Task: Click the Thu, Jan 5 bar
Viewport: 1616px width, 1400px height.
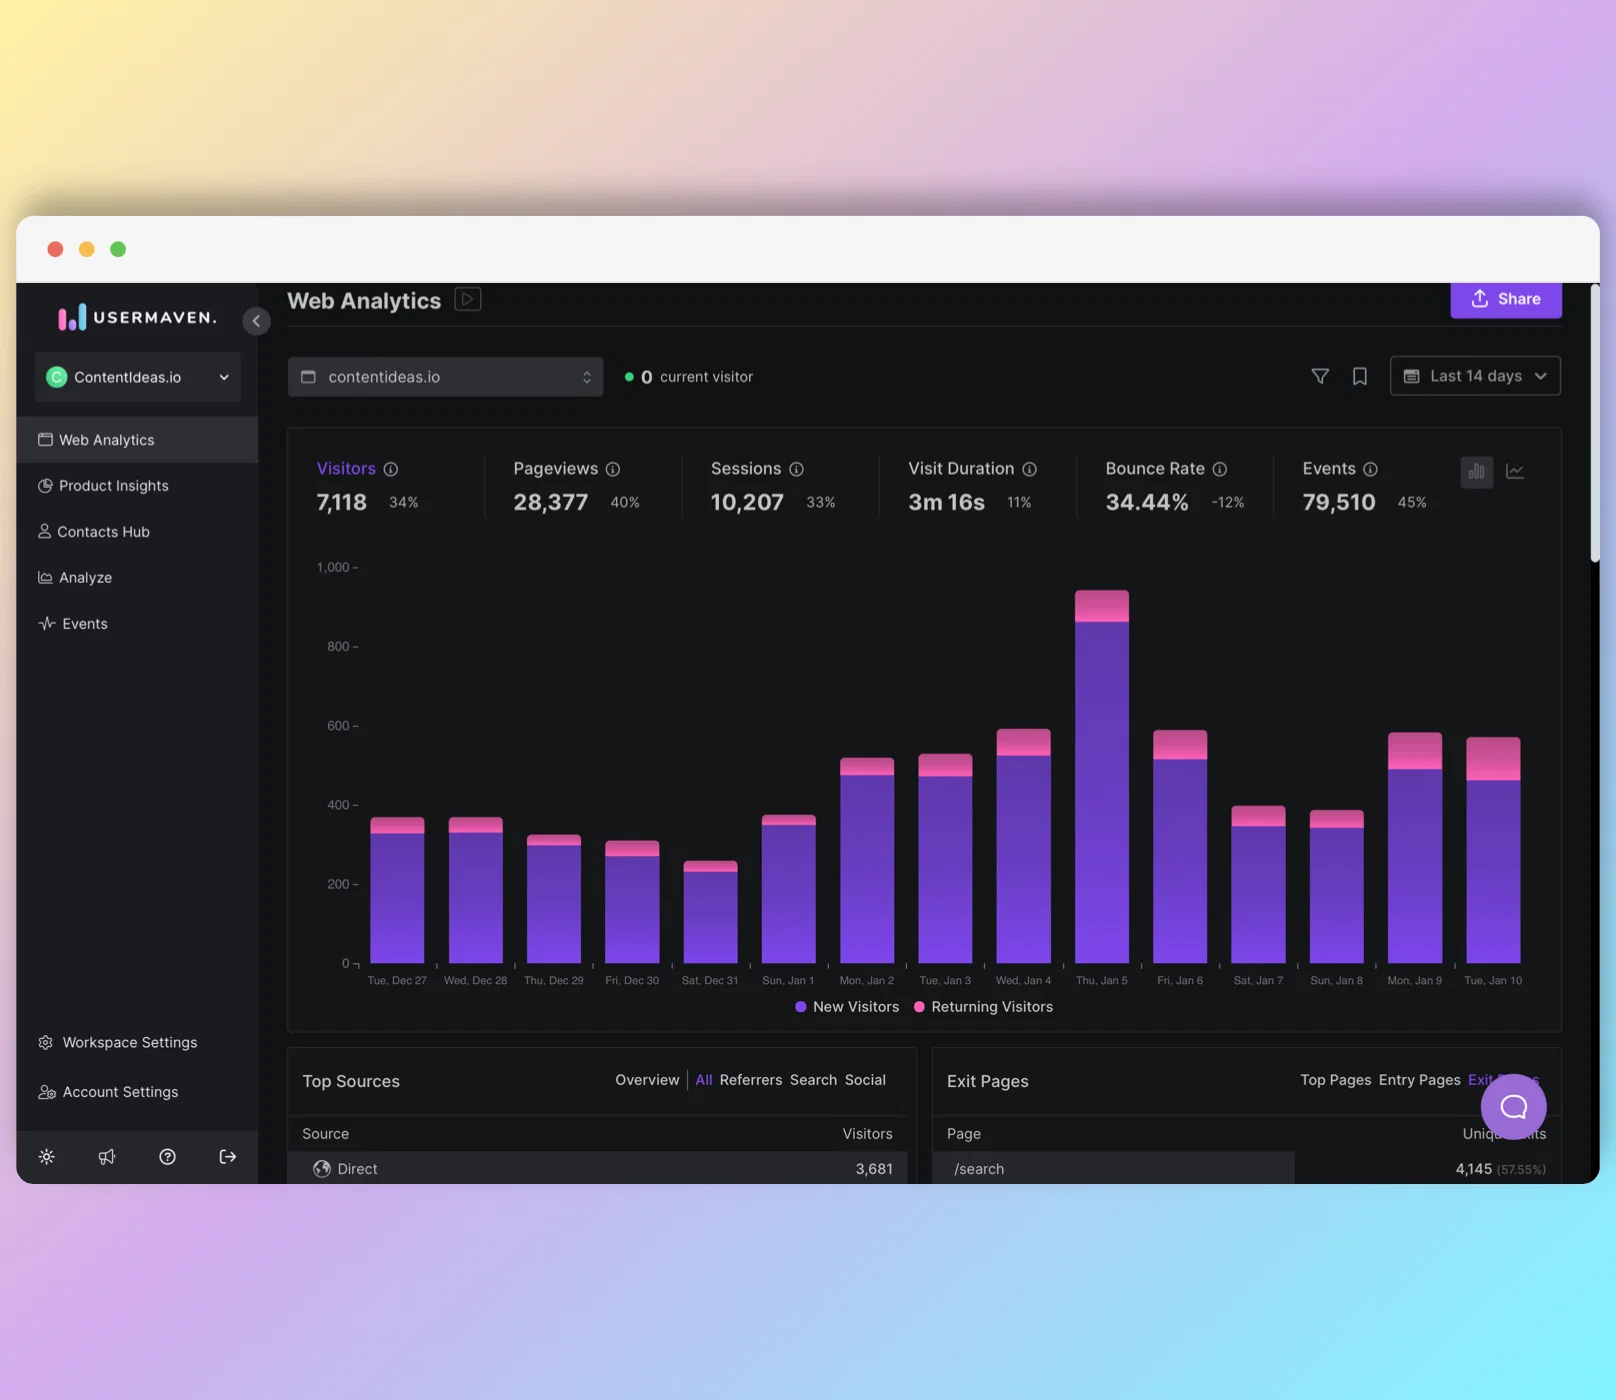Action: point(1102,777)
